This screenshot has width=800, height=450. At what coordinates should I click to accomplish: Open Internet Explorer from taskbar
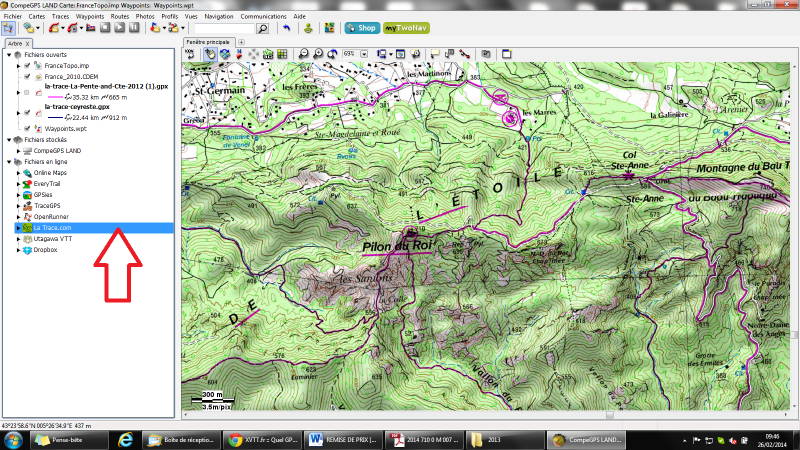click(125, 440)
